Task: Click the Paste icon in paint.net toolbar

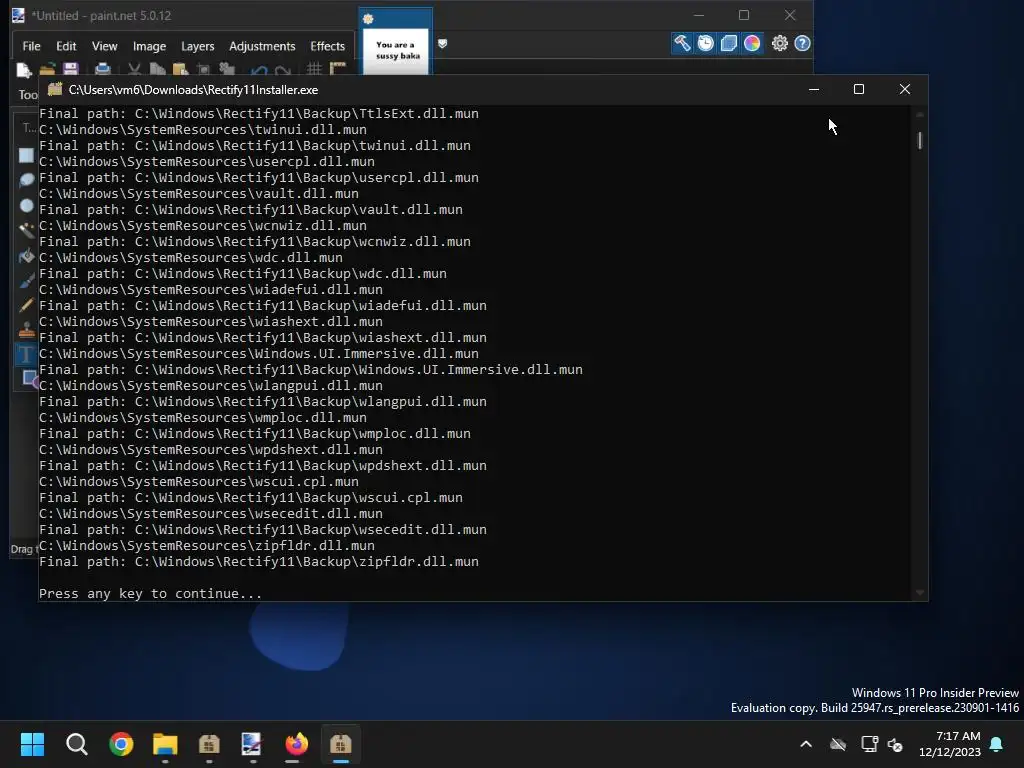Action: (180, 69)
